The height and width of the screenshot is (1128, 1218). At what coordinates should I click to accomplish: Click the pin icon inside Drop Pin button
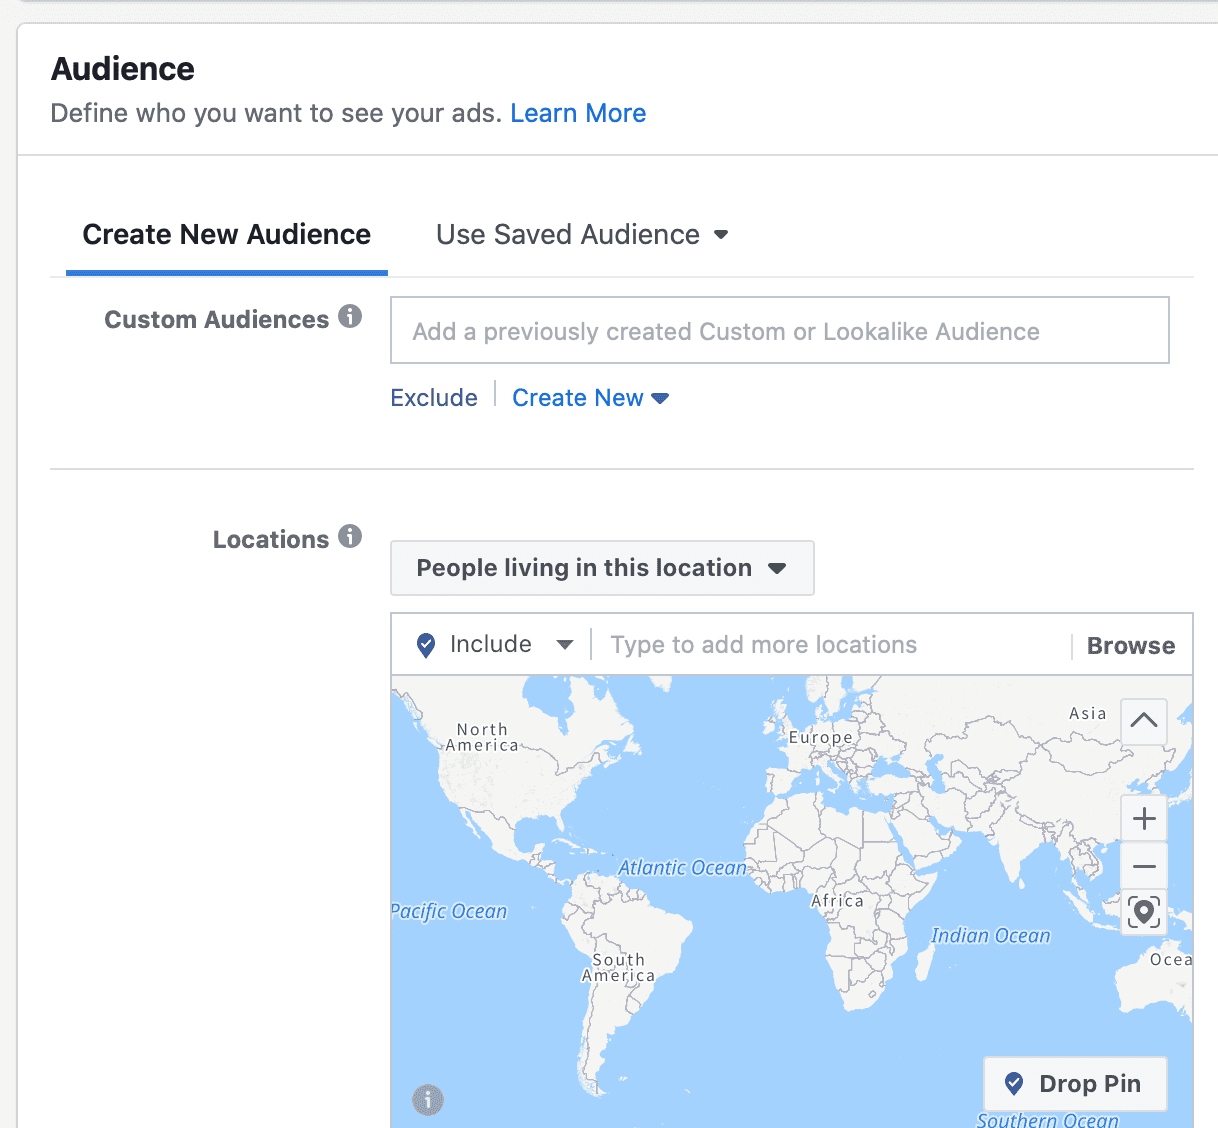pyautogui.click(x=1015, y=1083)
